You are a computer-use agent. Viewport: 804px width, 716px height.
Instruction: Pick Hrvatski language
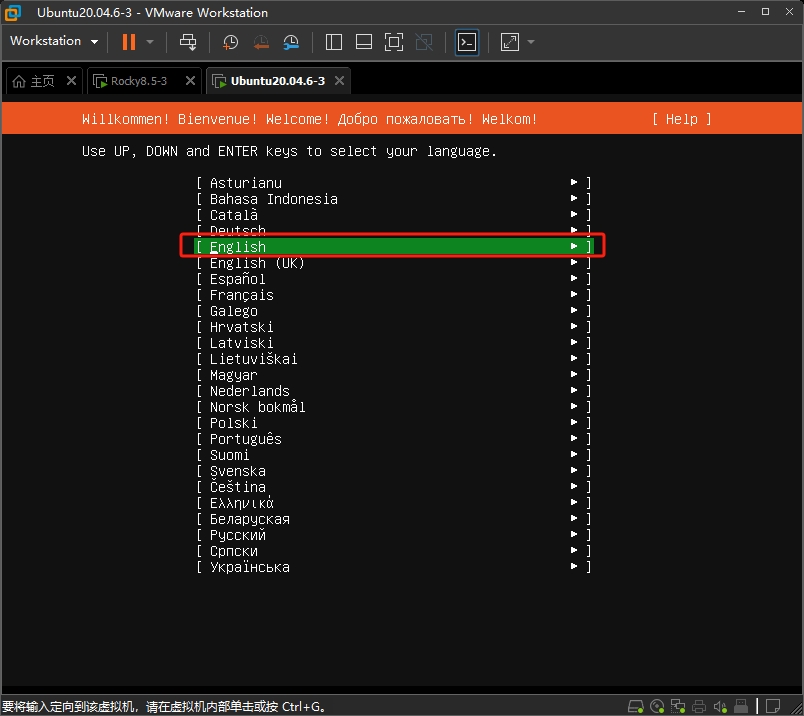[393, 327]
